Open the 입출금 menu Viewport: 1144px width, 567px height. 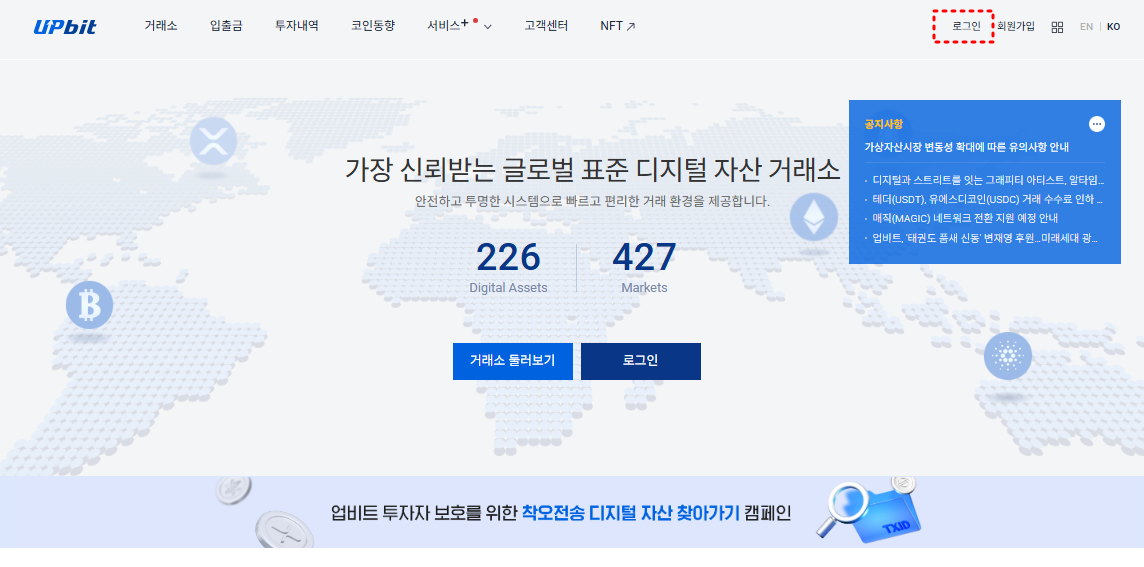pos(226,26)
